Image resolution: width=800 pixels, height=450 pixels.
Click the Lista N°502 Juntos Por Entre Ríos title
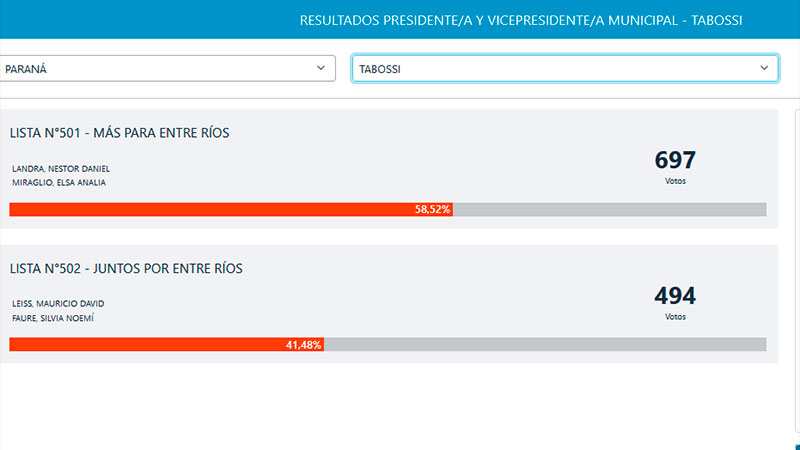pyautogui.click(x=126, y=268)
